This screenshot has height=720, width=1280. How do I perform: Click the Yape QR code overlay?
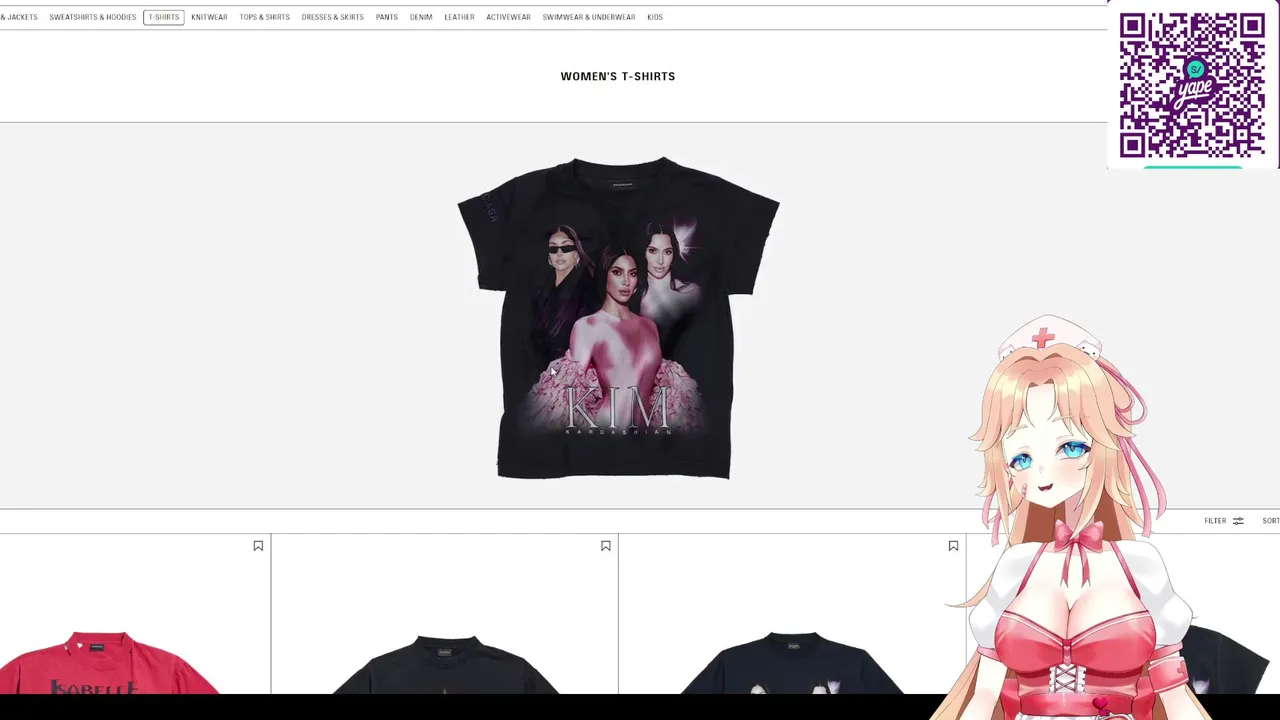pyautogui.click(x=1192, y=85)
